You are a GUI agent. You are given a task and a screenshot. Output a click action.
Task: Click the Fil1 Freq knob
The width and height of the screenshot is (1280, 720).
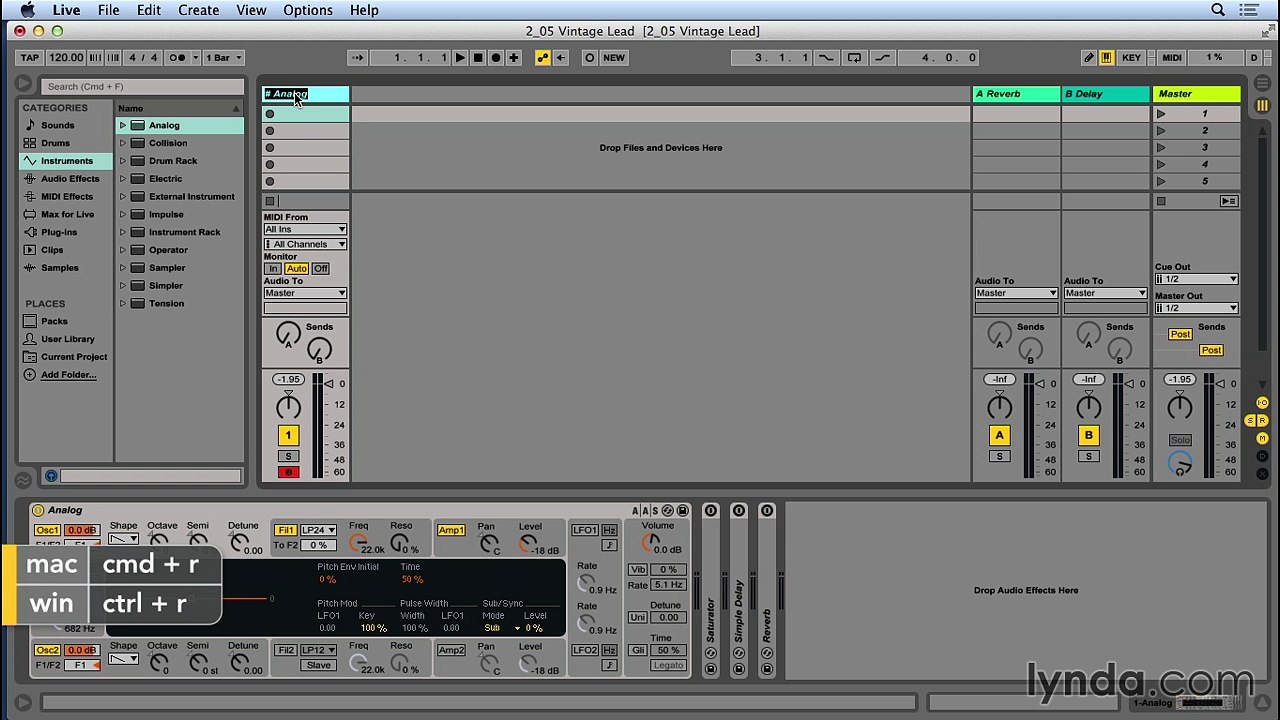point(358,544)
